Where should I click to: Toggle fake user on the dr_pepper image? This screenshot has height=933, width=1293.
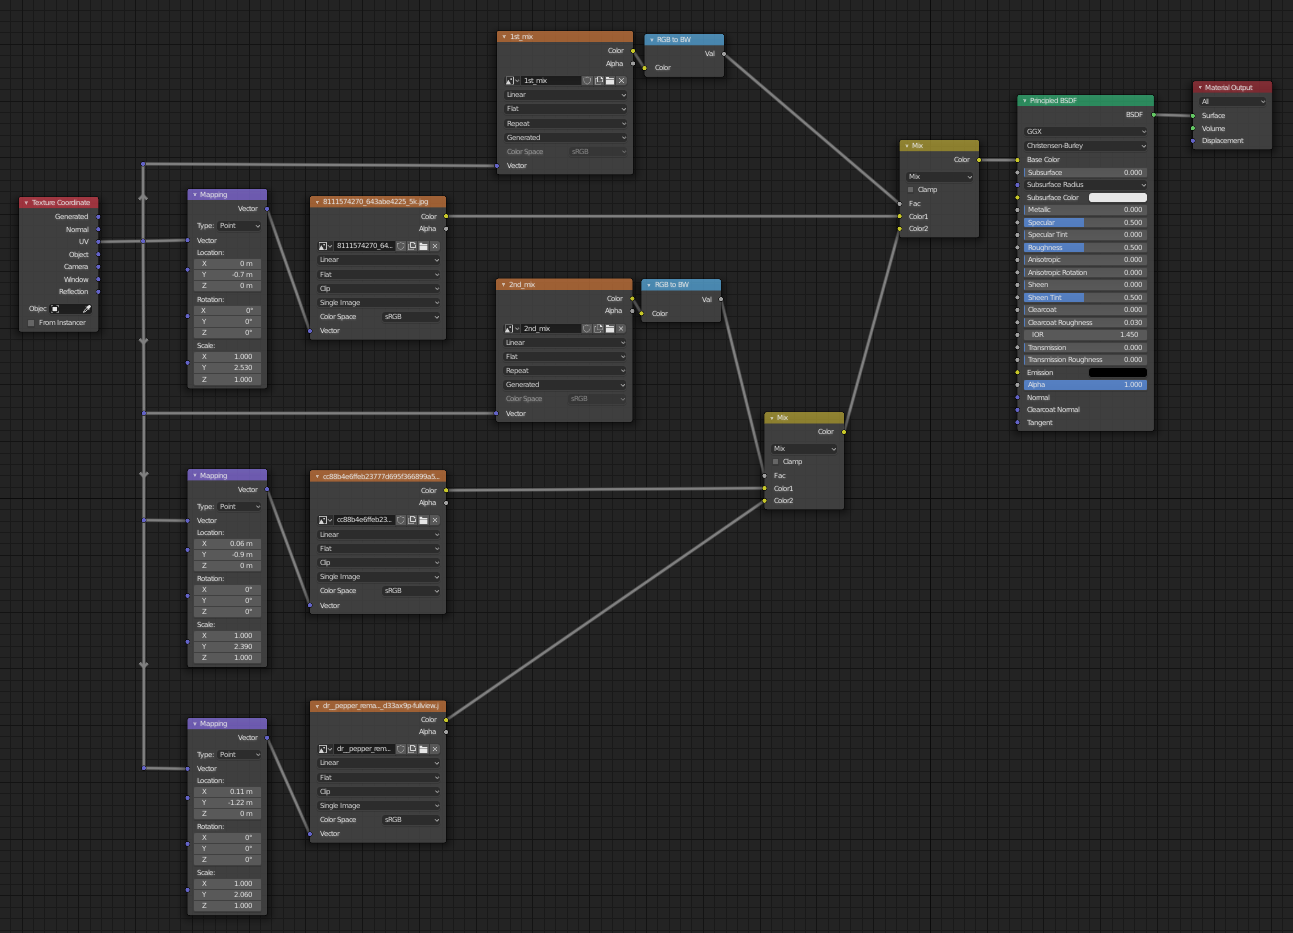401,748
